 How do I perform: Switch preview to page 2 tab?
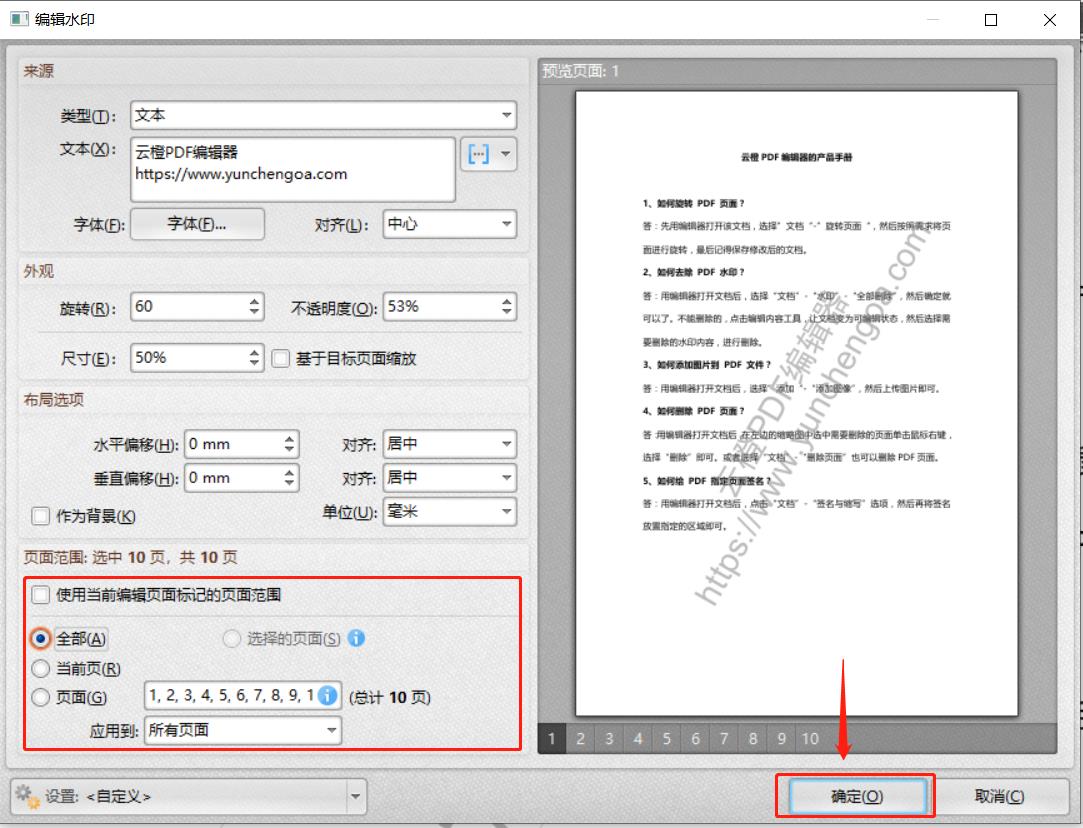[x=580, y=739]
